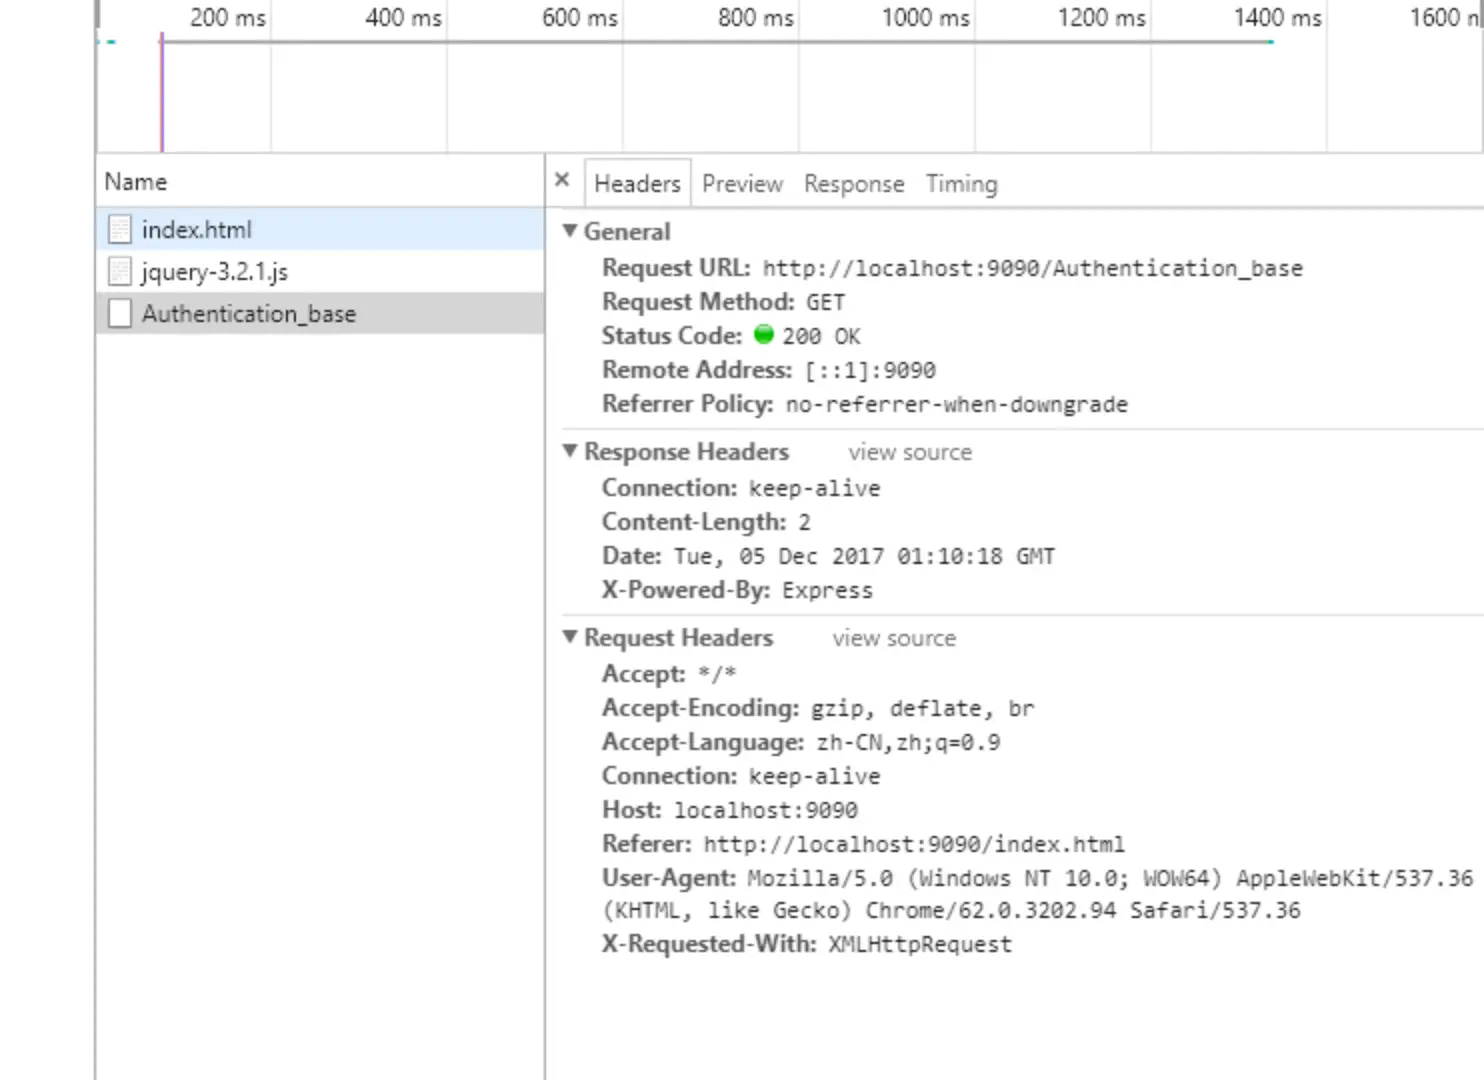This screenshot has height=1080, width=1484.
Task: Select the Headers tab
Action: (637, 184)
